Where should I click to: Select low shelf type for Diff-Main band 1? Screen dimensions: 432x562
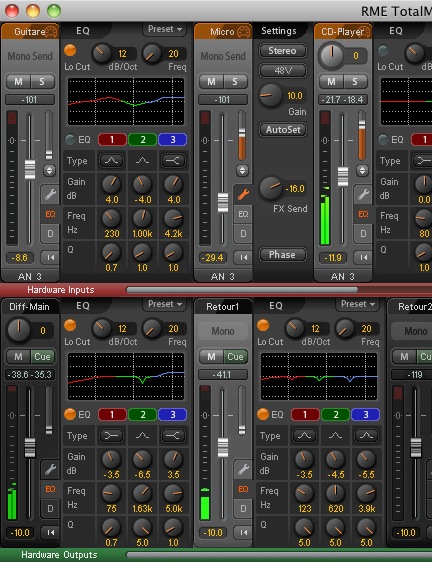click(x=111, y=436)
